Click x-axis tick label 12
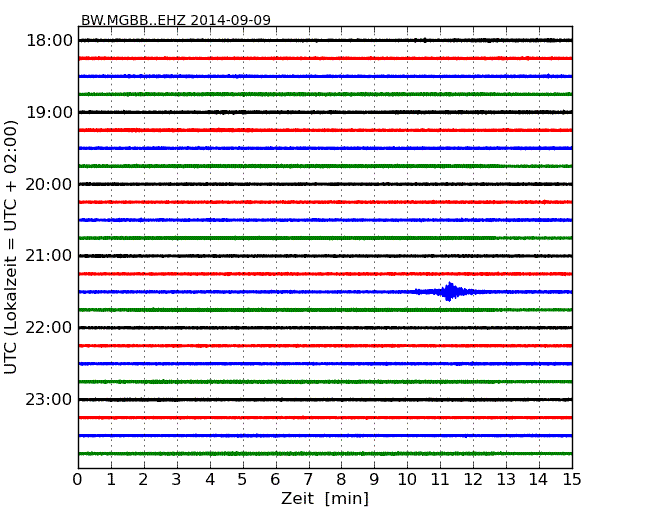The height and width of the screenshot is (520, 650). [x=473, y=479]
